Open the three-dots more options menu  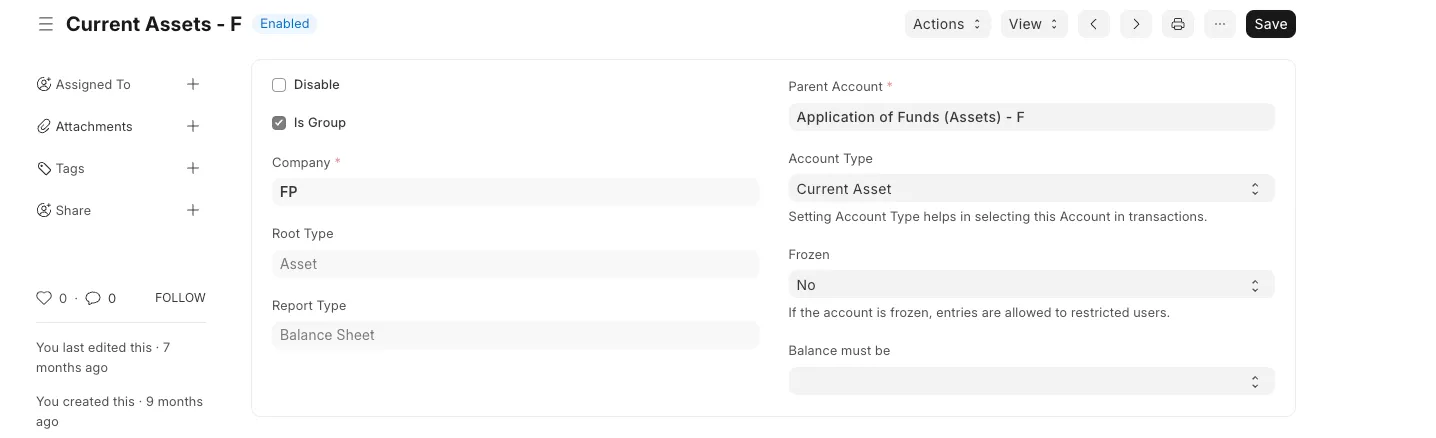[1220, 24]
